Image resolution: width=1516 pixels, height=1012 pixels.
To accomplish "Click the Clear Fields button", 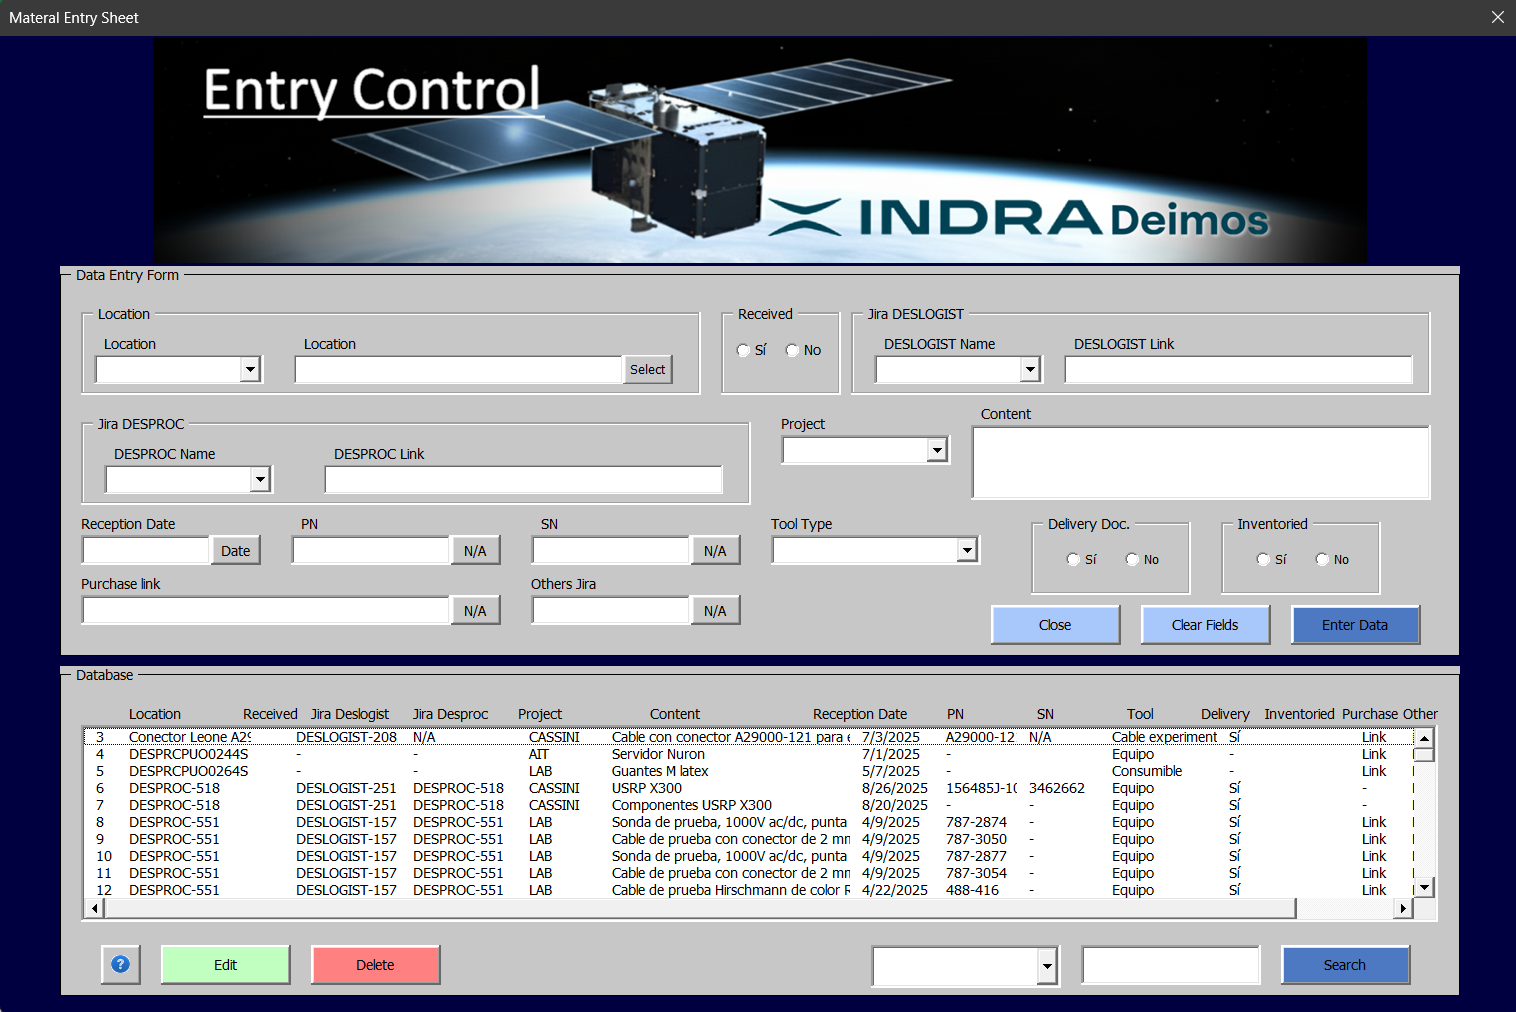I will 1205,625.
